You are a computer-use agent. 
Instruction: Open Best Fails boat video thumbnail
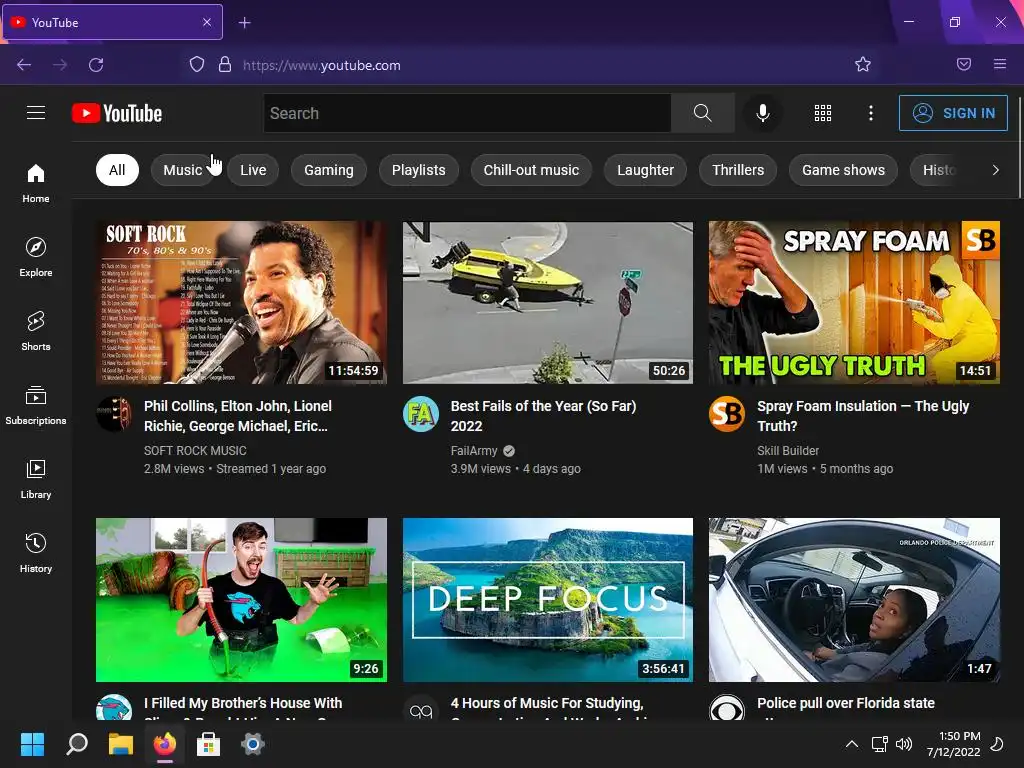(x=547, y=302)
